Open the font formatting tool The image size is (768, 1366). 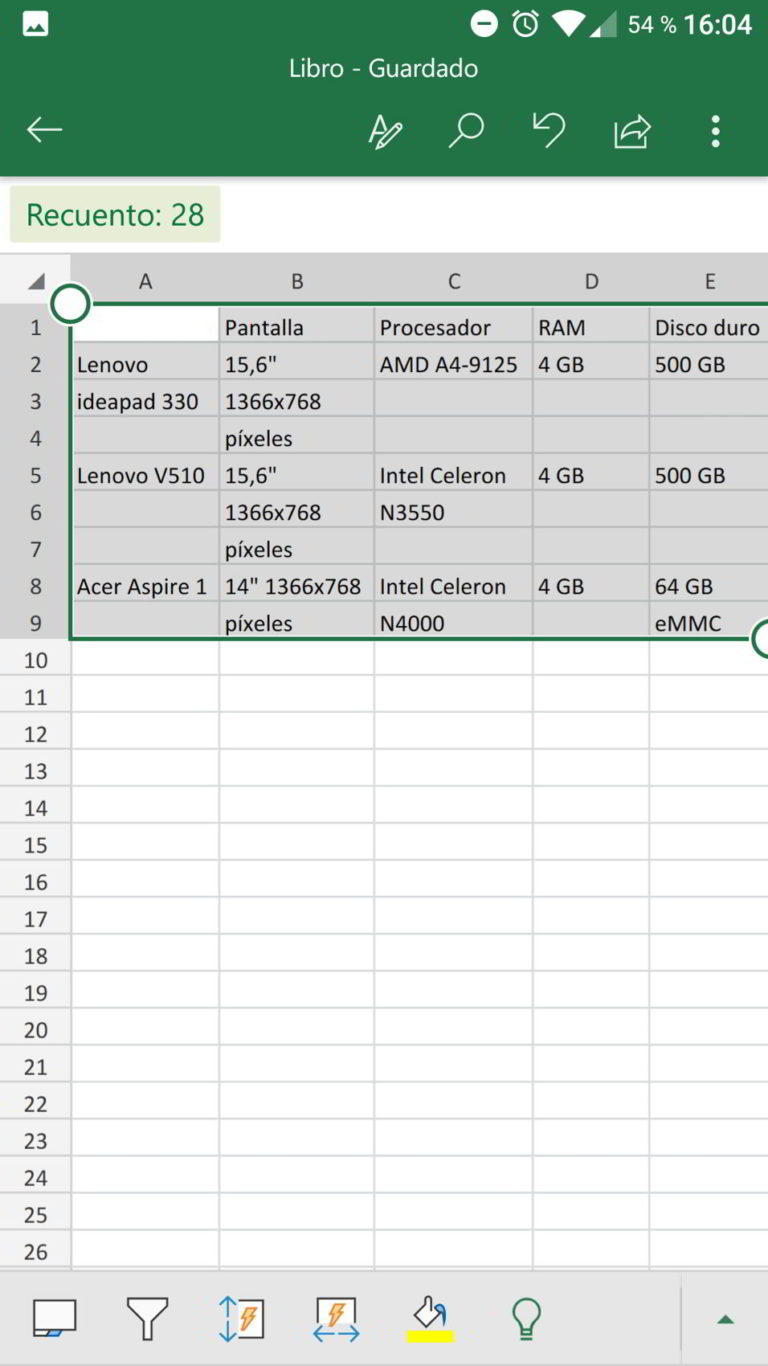pyautogui.click(x=388, y=130)
